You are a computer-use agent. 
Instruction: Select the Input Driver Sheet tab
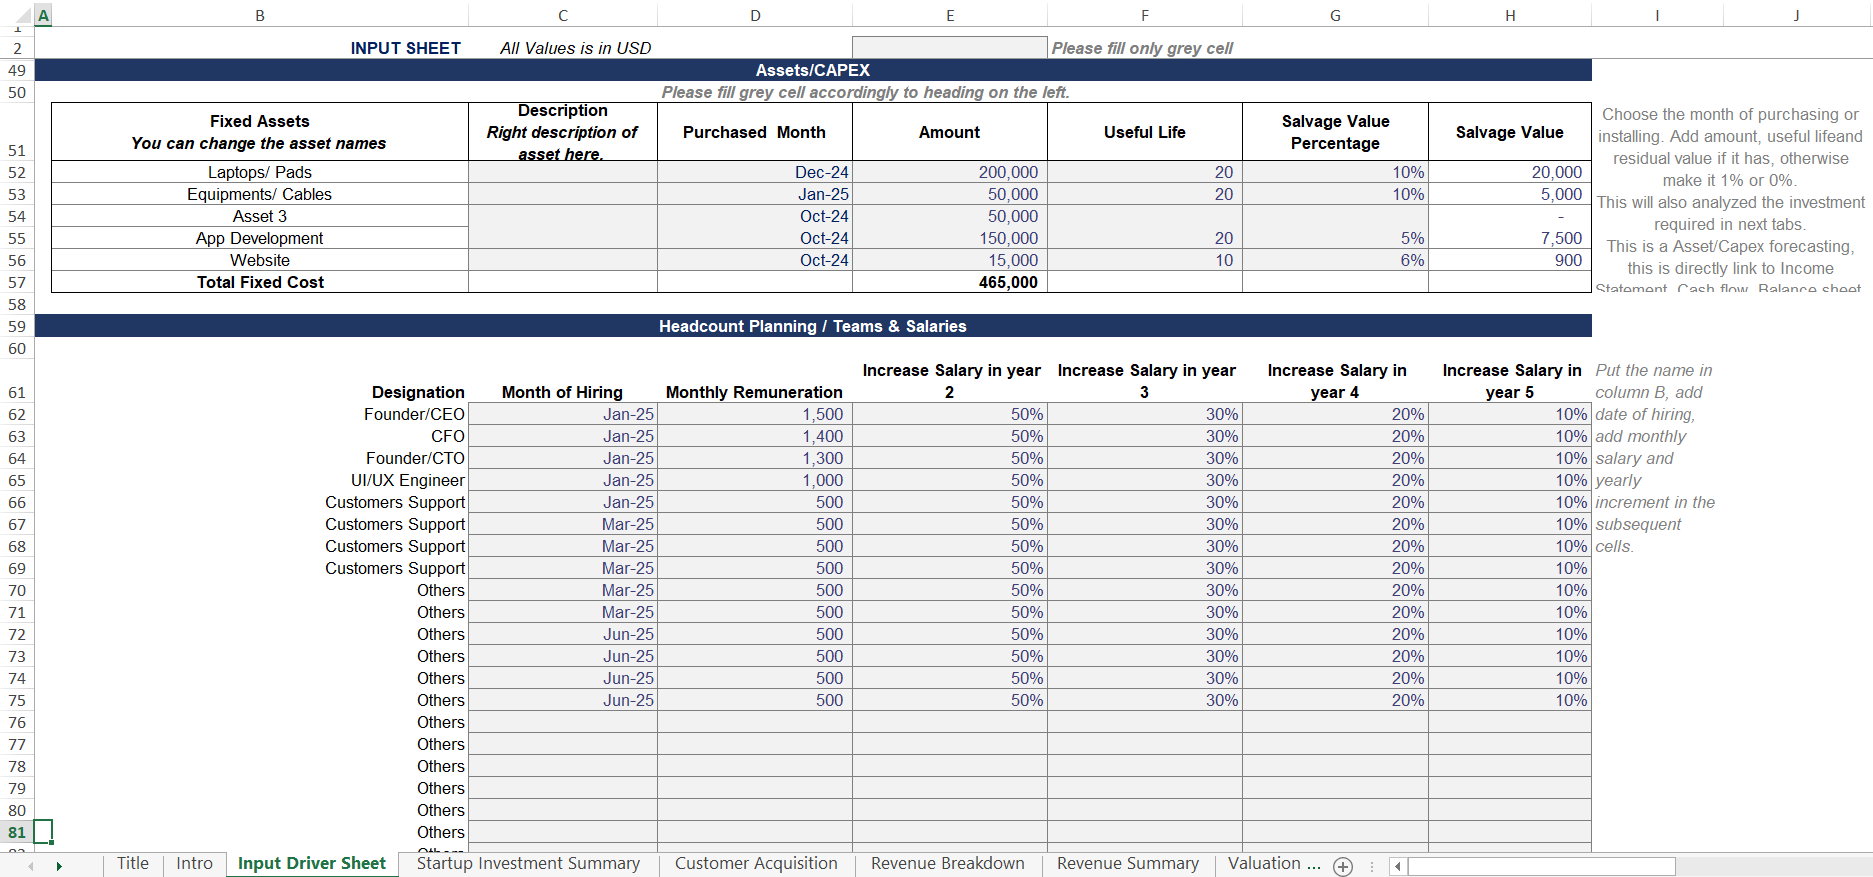coord(312,864)
